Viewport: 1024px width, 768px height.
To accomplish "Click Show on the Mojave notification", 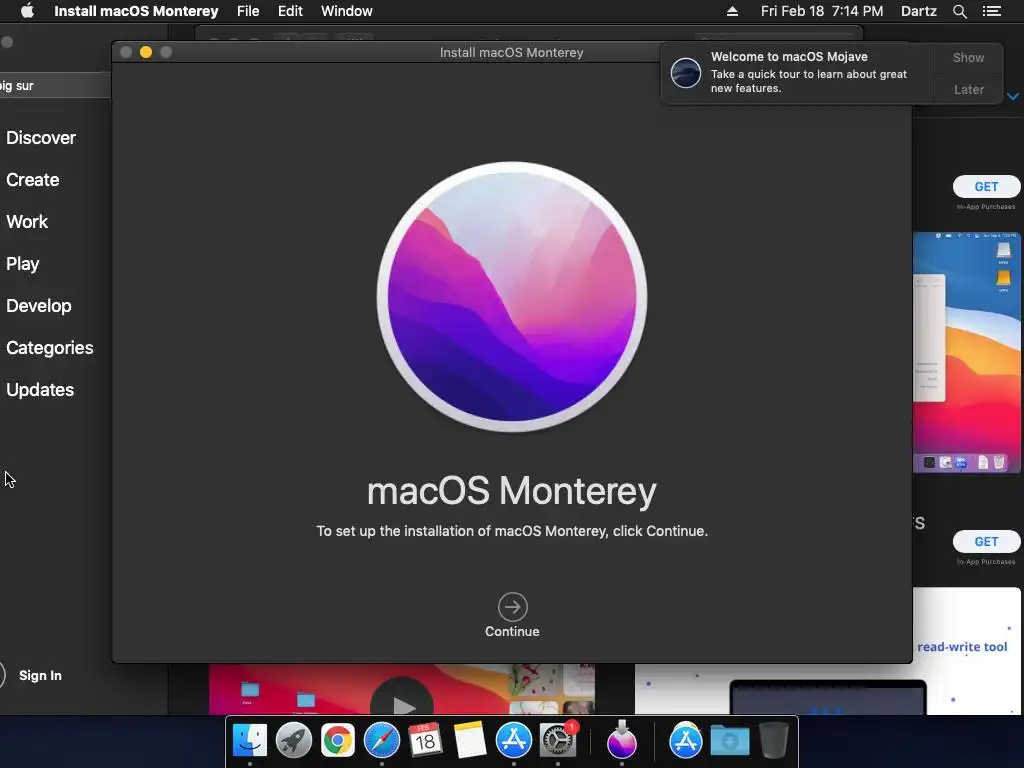I will [968, 57].
